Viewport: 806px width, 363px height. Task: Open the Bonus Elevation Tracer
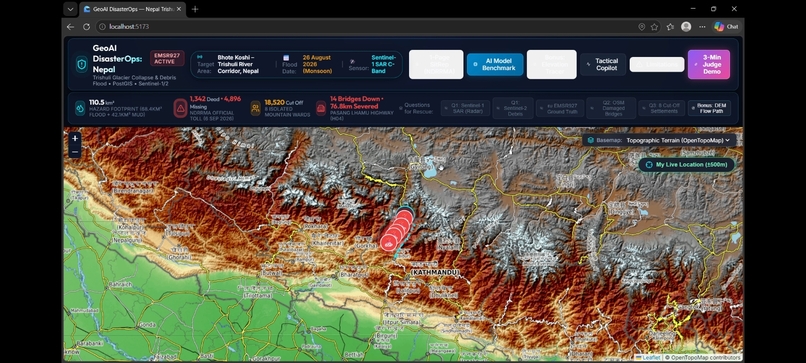[x=552, y=64]
